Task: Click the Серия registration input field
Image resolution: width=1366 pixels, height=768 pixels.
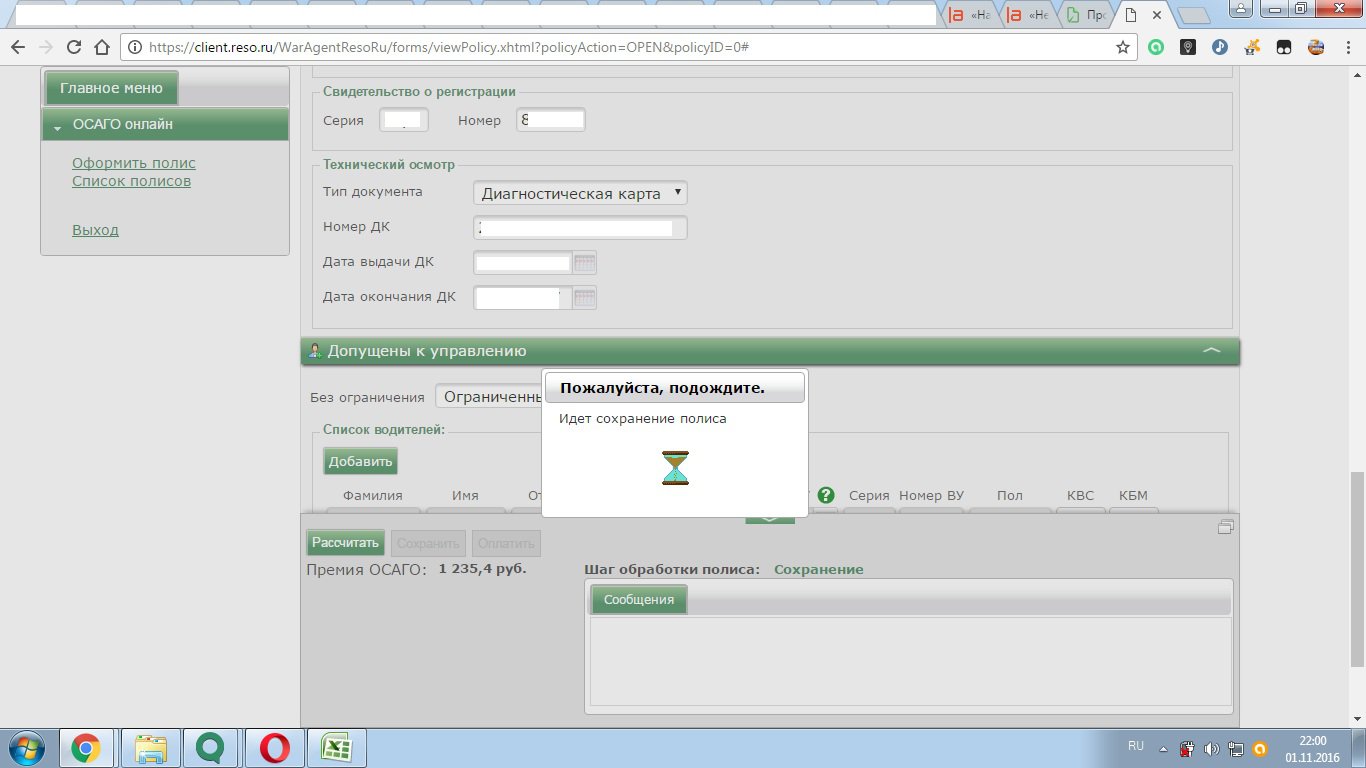Action: pyautogui.click(x=404, y=120)
